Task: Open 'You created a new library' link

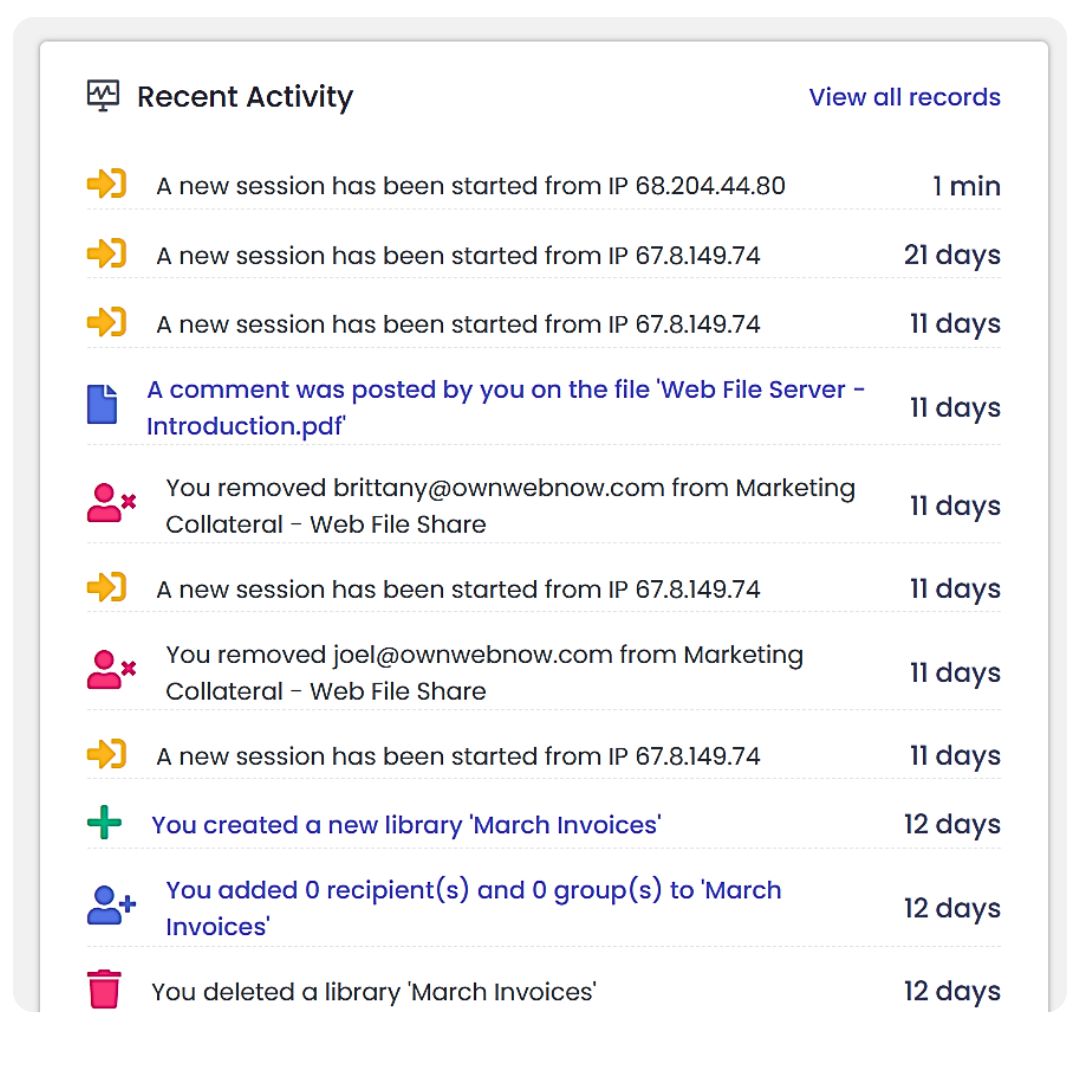Action: (x=406, y=825)
